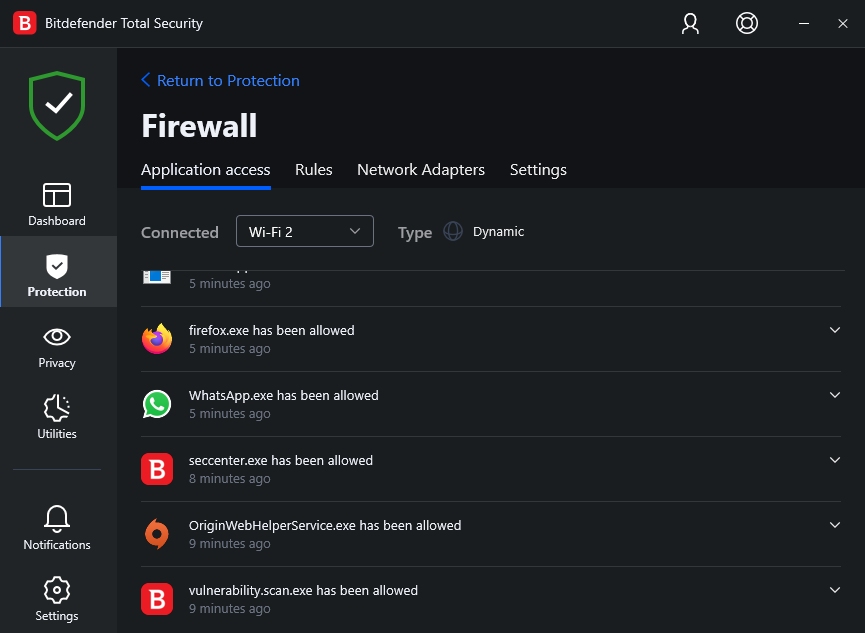Click the WhatsApp application icon

point(157,404)
